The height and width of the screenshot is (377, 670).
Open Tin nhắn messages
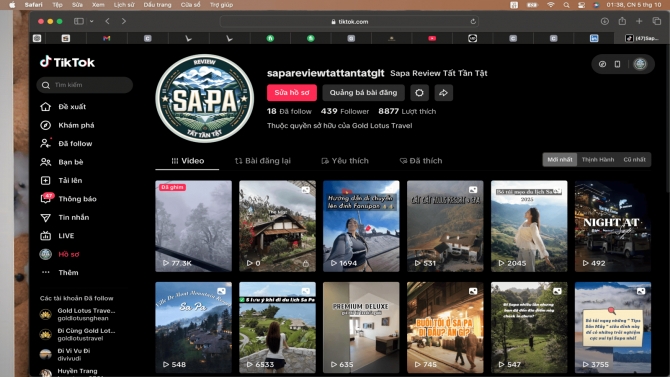pos(65,217)
